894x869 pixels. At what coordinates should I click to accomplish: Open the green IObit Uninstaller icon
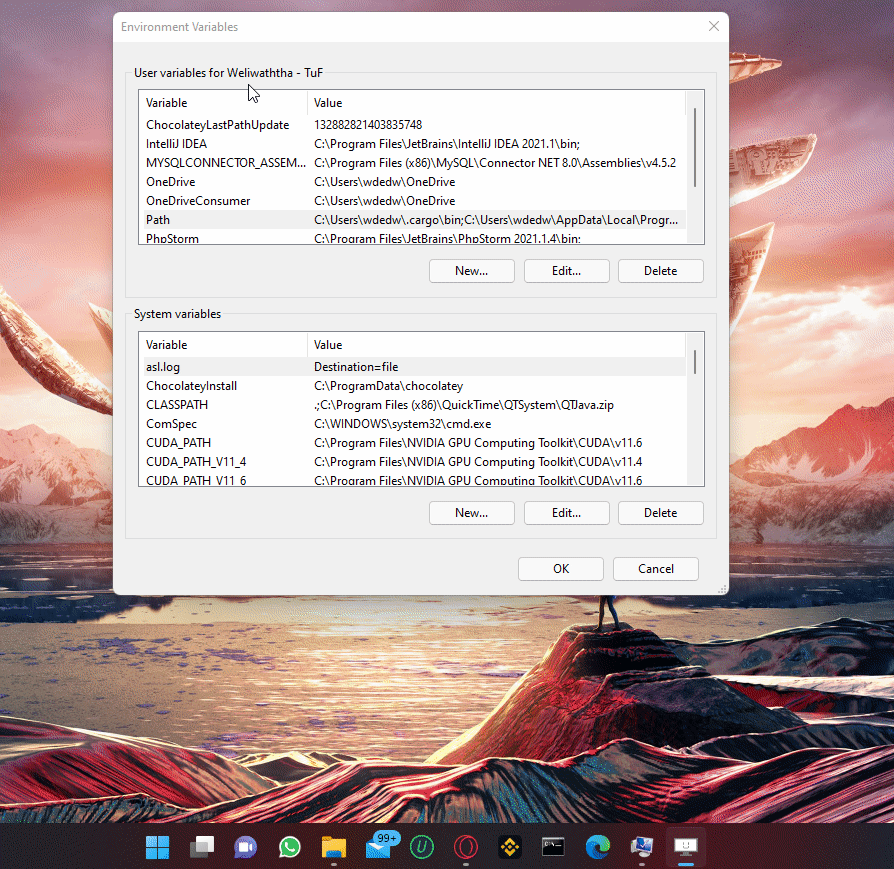pyautogui.click(x=422, y=847)
